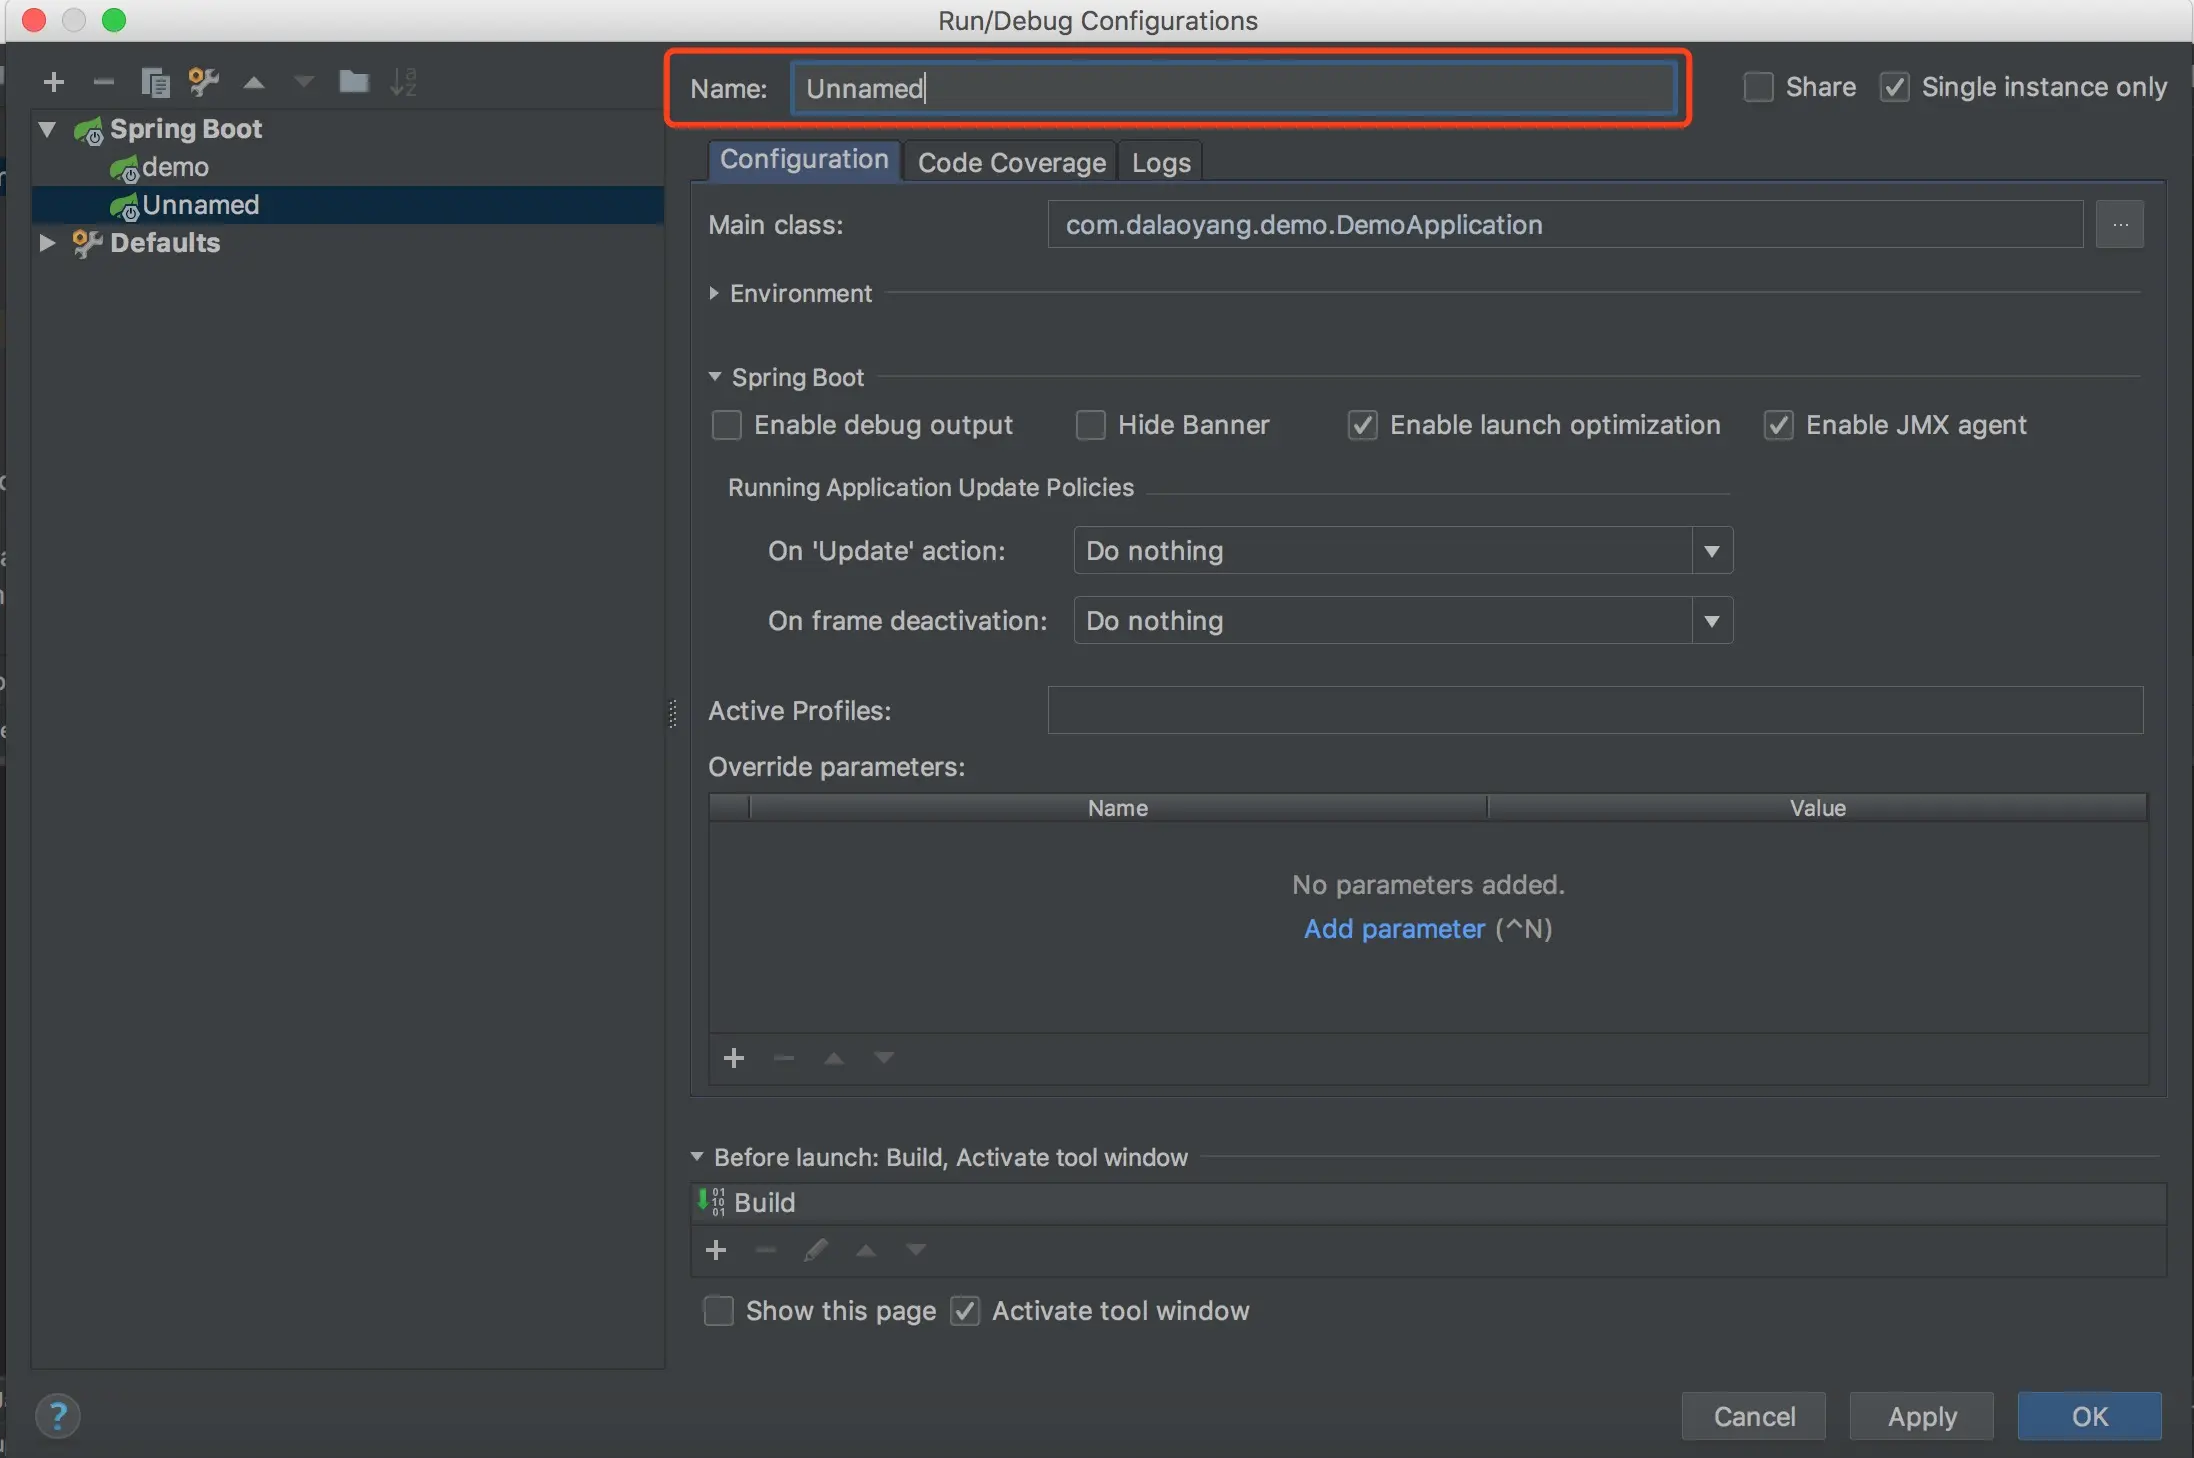Screen dimensions: 2194x1458
Task: Expand the Environment section
Action: (x=714, y=293)
